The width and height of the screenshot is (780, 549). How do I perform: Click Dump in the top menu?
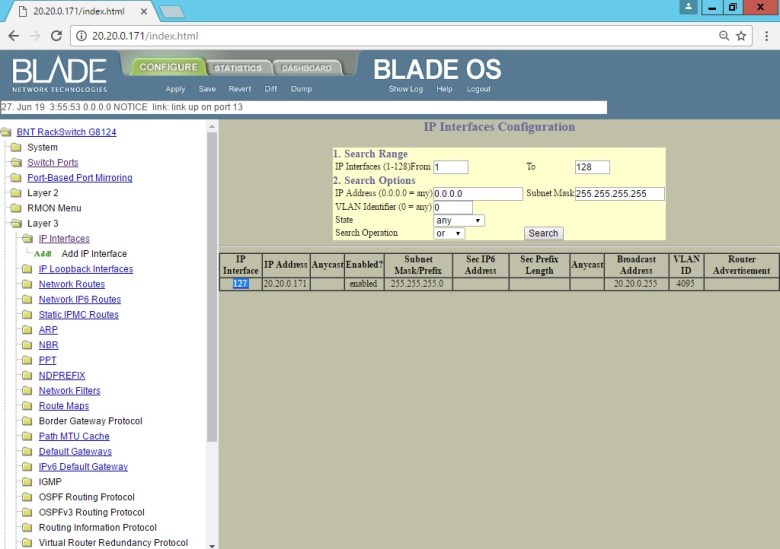301,89
